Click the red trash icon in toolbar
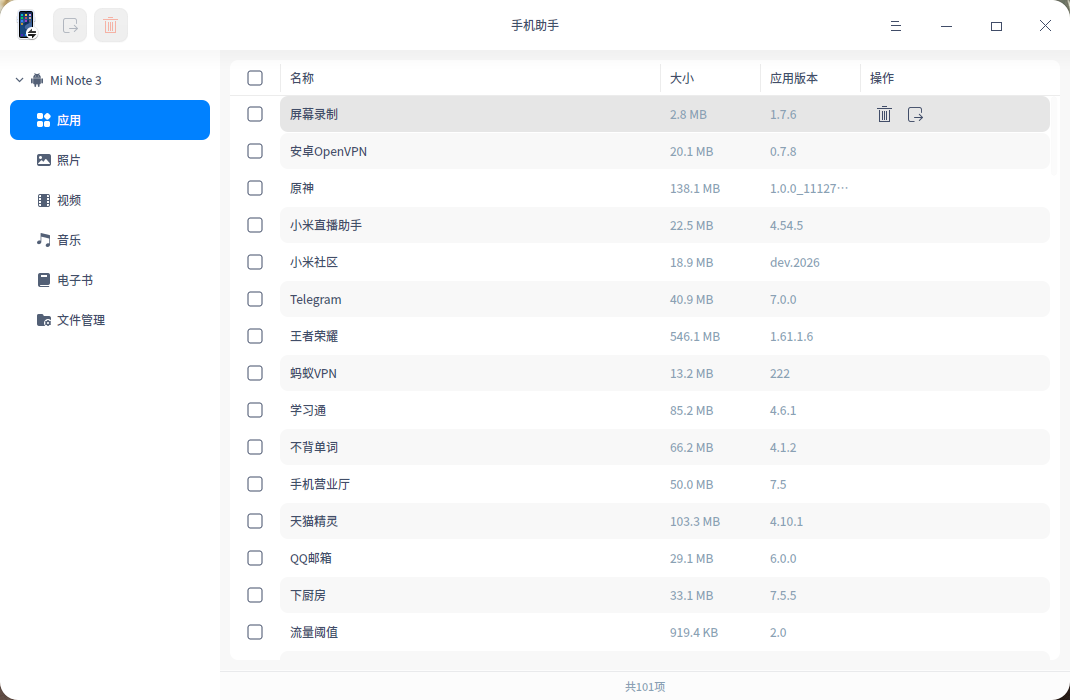Image resolution: width=1070 pixels, height=700 pixels. (111, 26)
